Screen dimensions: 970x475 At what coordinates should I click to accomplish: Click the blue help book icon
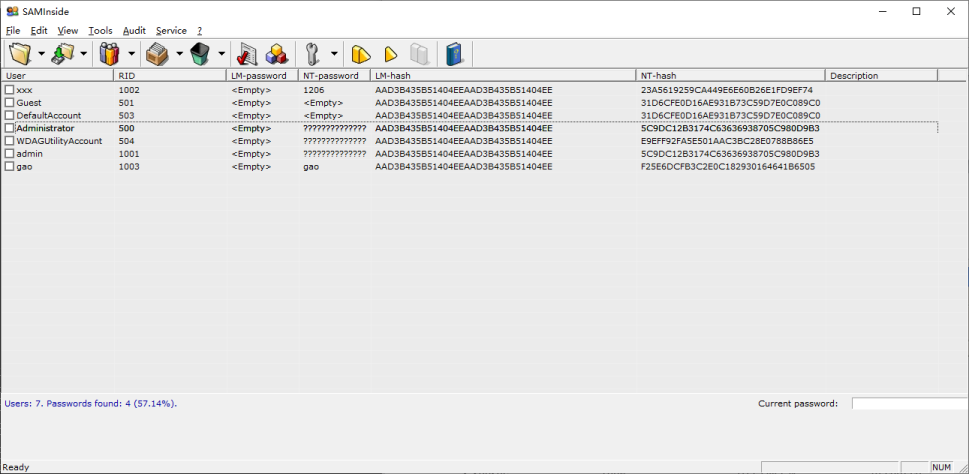(x=454, y=54)
